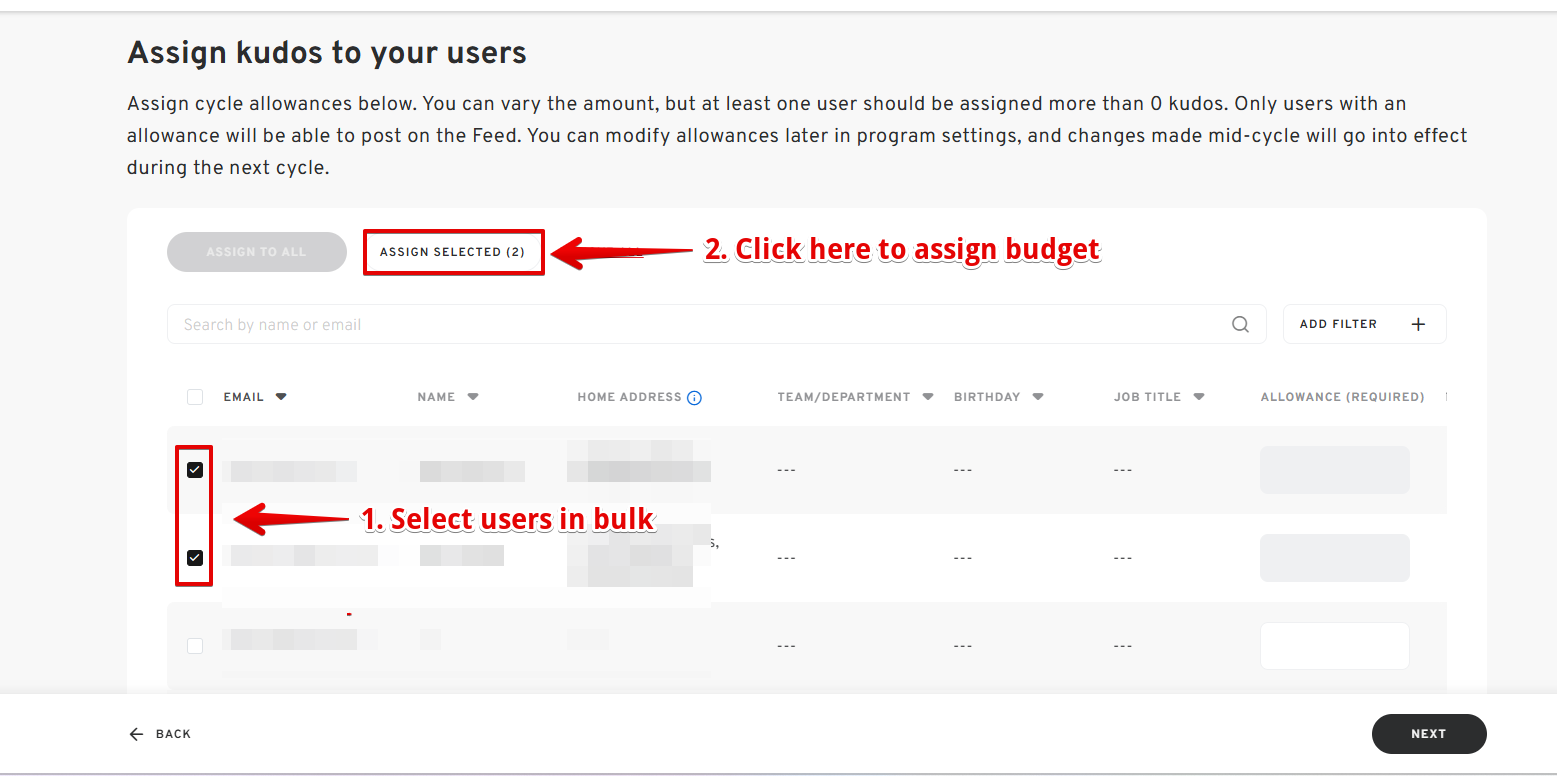
Task: Uncheck the first user row checkbox
Action: tap(195, 470)
